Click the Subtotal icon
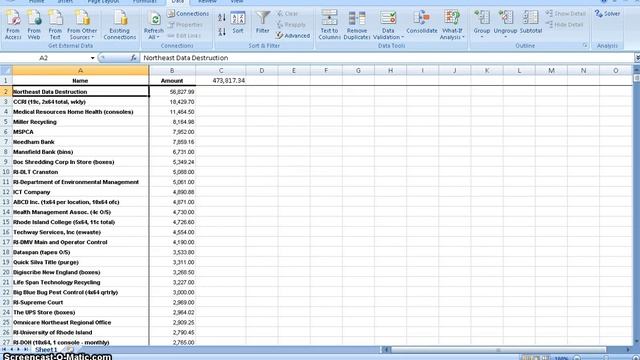 click(531, 22)
